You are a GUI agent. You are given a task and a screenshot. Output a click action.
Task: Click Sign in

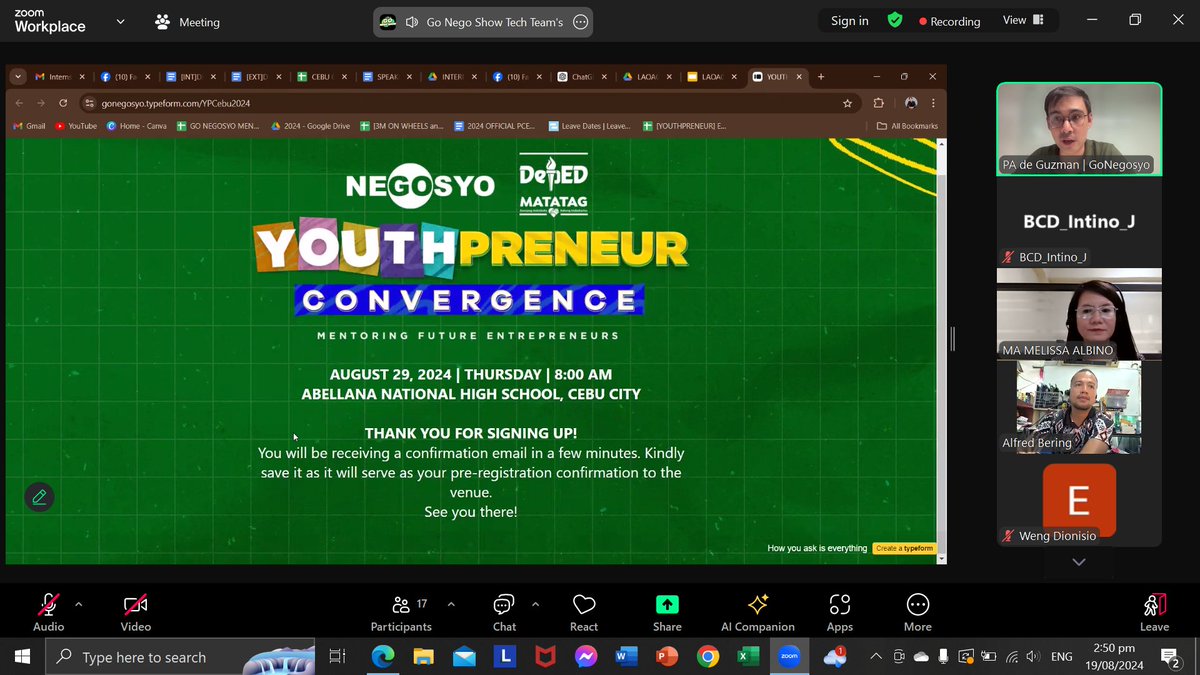pyautogui.click(x=850, y=21)
